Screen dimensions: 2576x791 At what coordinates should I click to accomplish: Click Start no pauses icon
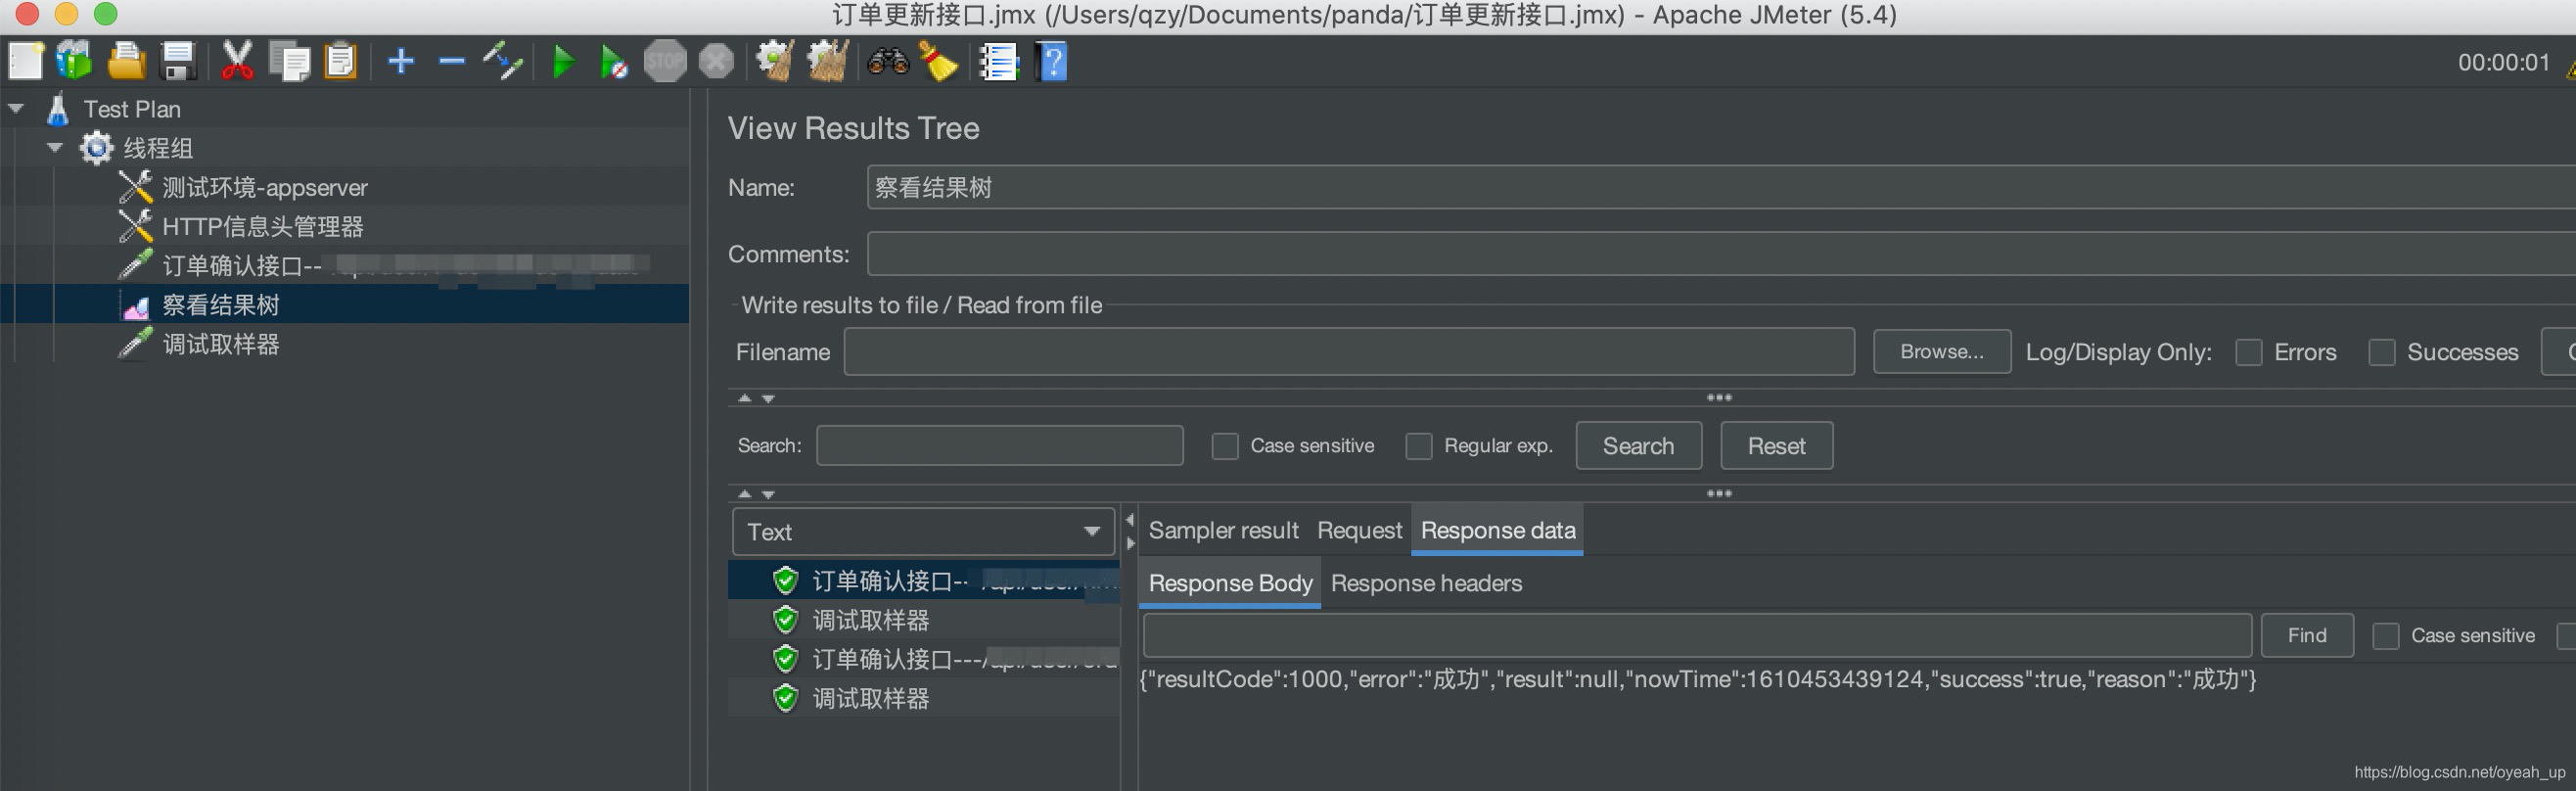[x=613, y=62]
